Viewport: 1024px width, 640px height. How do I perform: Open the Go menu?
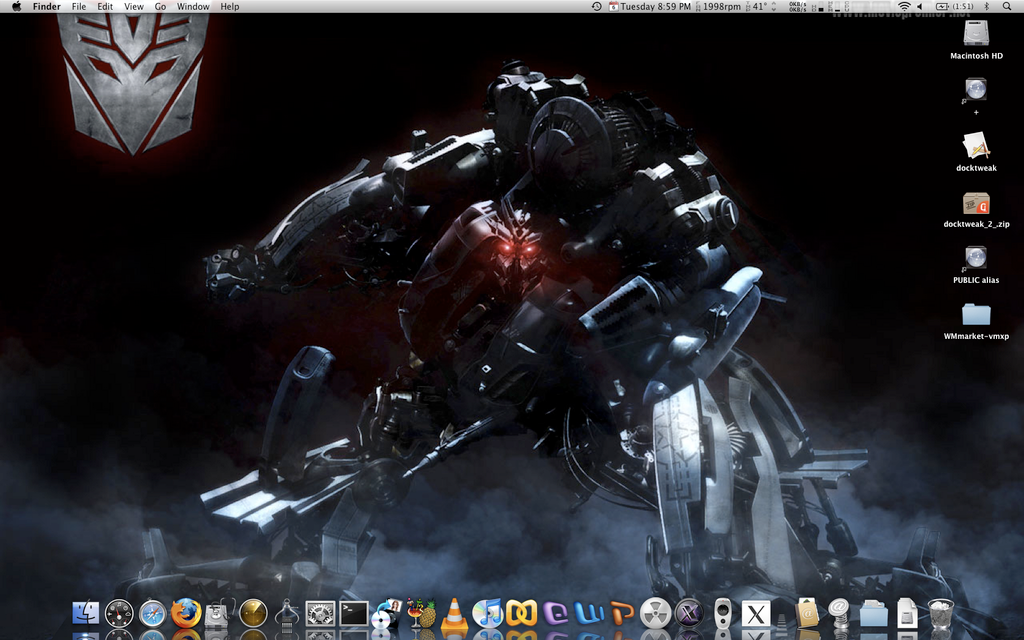tap(160, 7)
